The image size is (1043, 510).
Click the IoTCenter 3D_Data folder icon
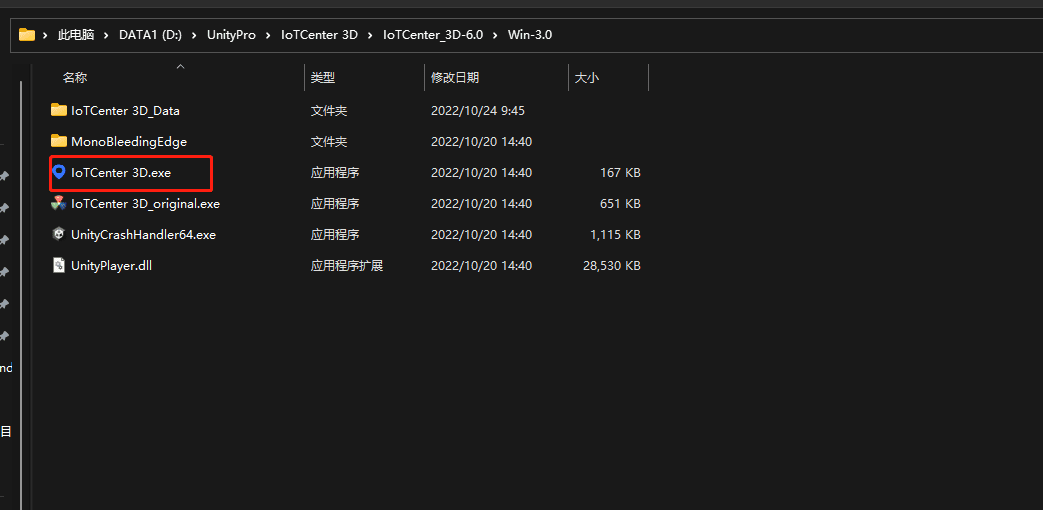(59, 110)
